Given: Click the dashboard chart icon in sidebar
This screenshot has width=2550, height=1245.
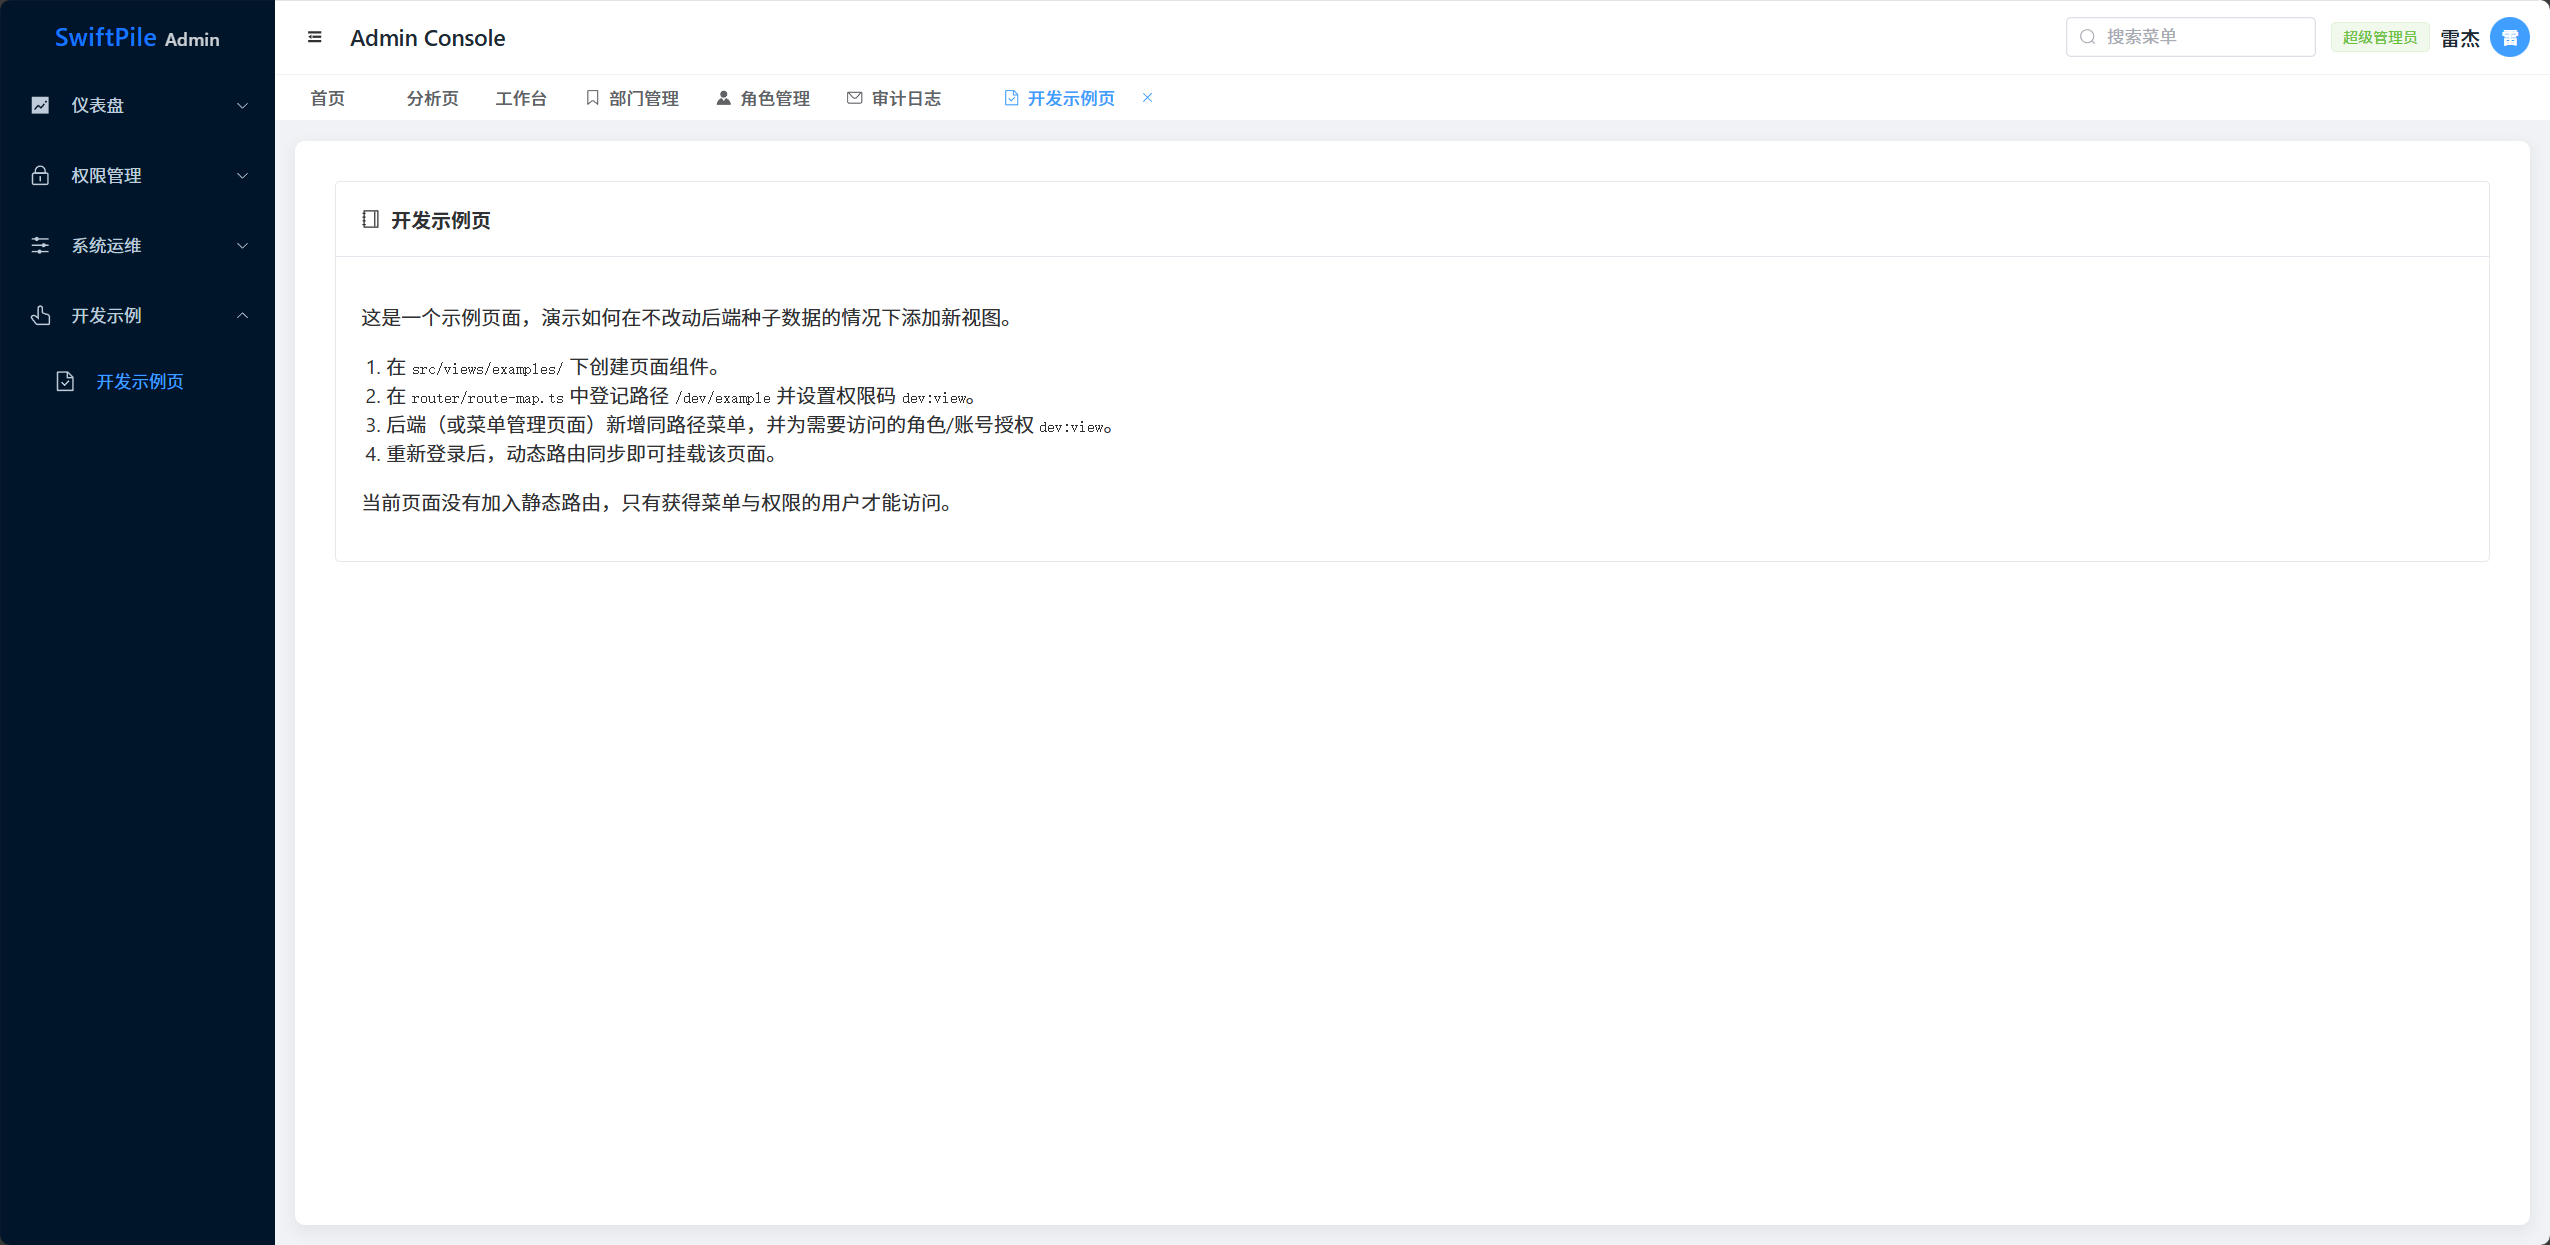Looking at the screenshot, I should [x=40, y=105].
